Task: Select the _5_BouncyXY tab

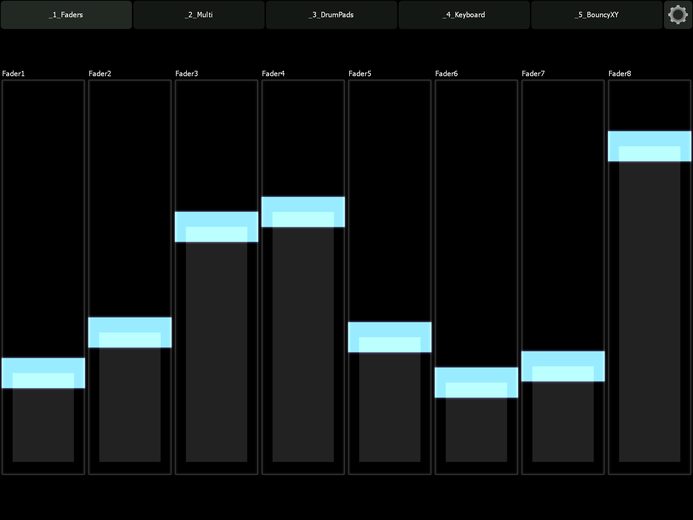Action: tap(597, 15)
